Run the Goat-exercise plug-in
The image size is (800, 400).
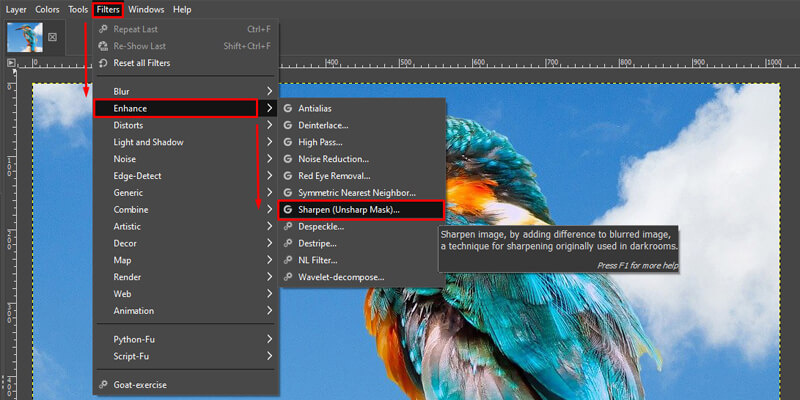pyautogui.click(x=186, y=385)
